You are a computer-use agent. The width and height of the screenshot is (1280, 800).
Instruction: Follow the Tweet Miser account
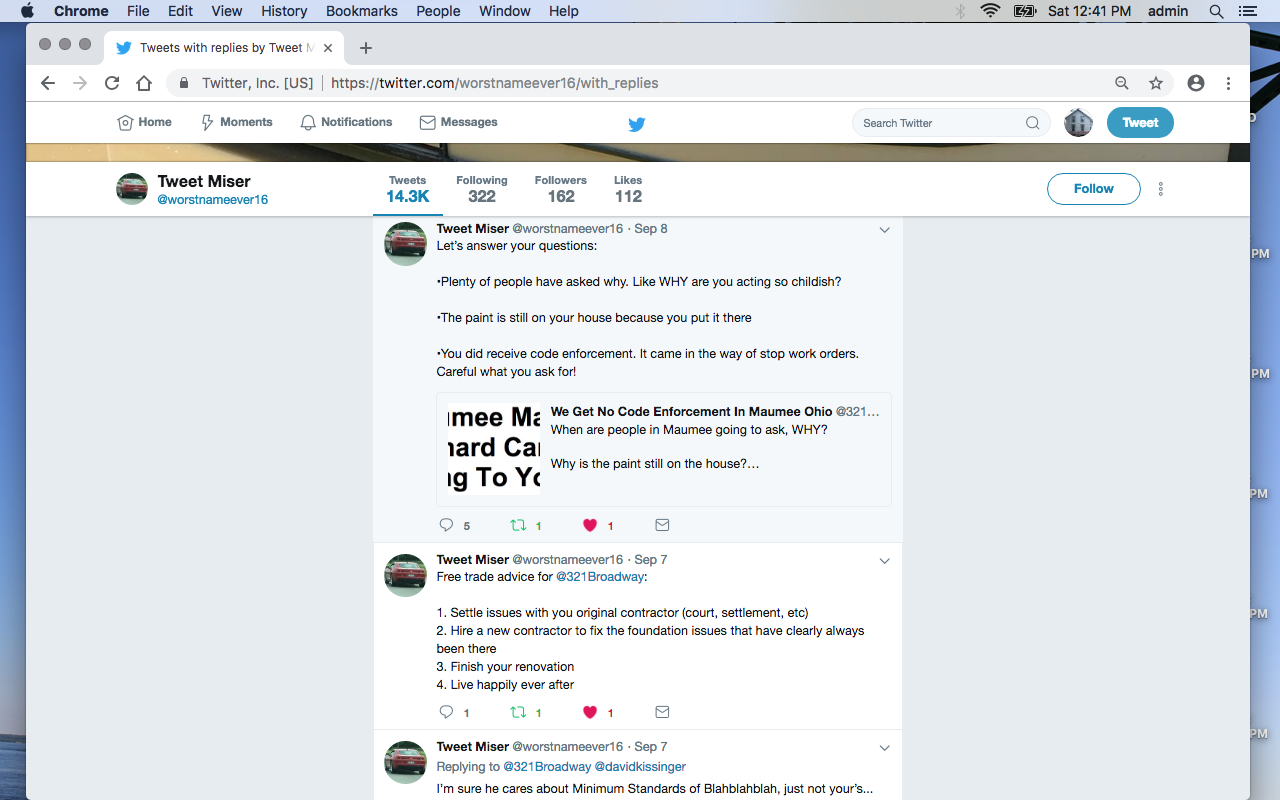coord(1093,189)
